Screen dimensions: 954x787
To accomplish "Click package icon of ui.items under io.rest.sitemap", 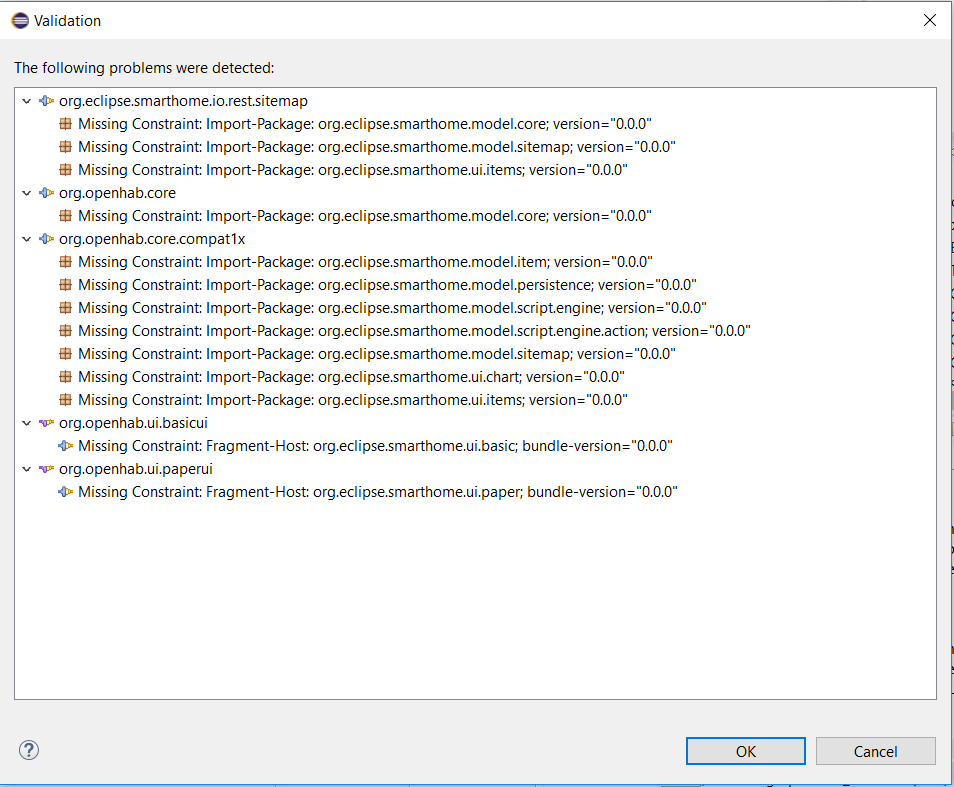I will pos(66,170).
